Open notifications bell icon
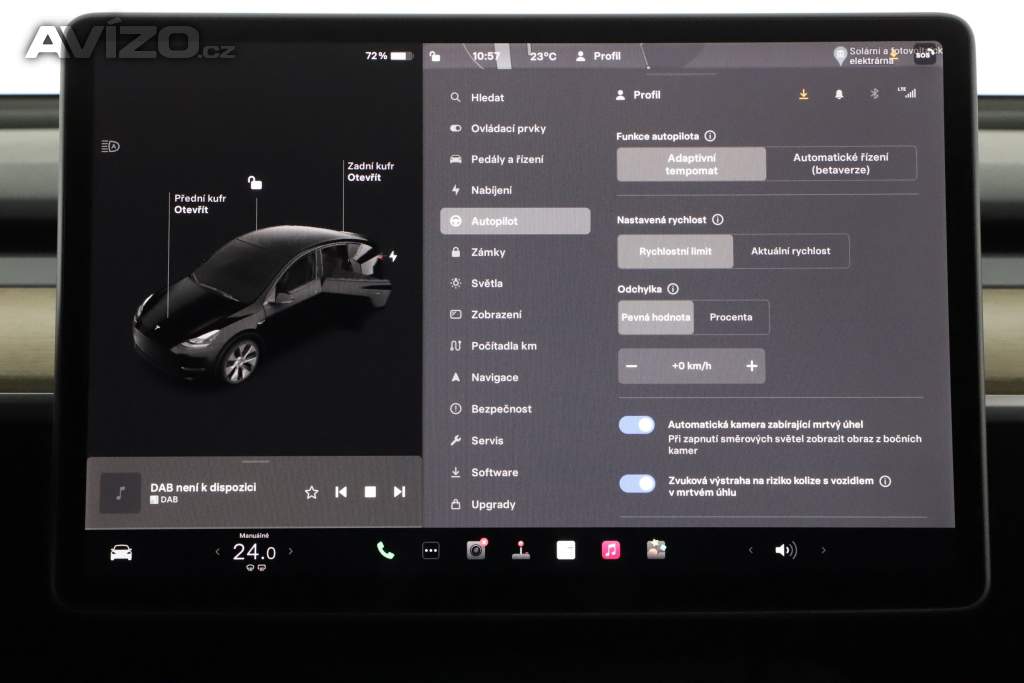Viewport: 1024px width, 683px height. (x=839, y=95)
